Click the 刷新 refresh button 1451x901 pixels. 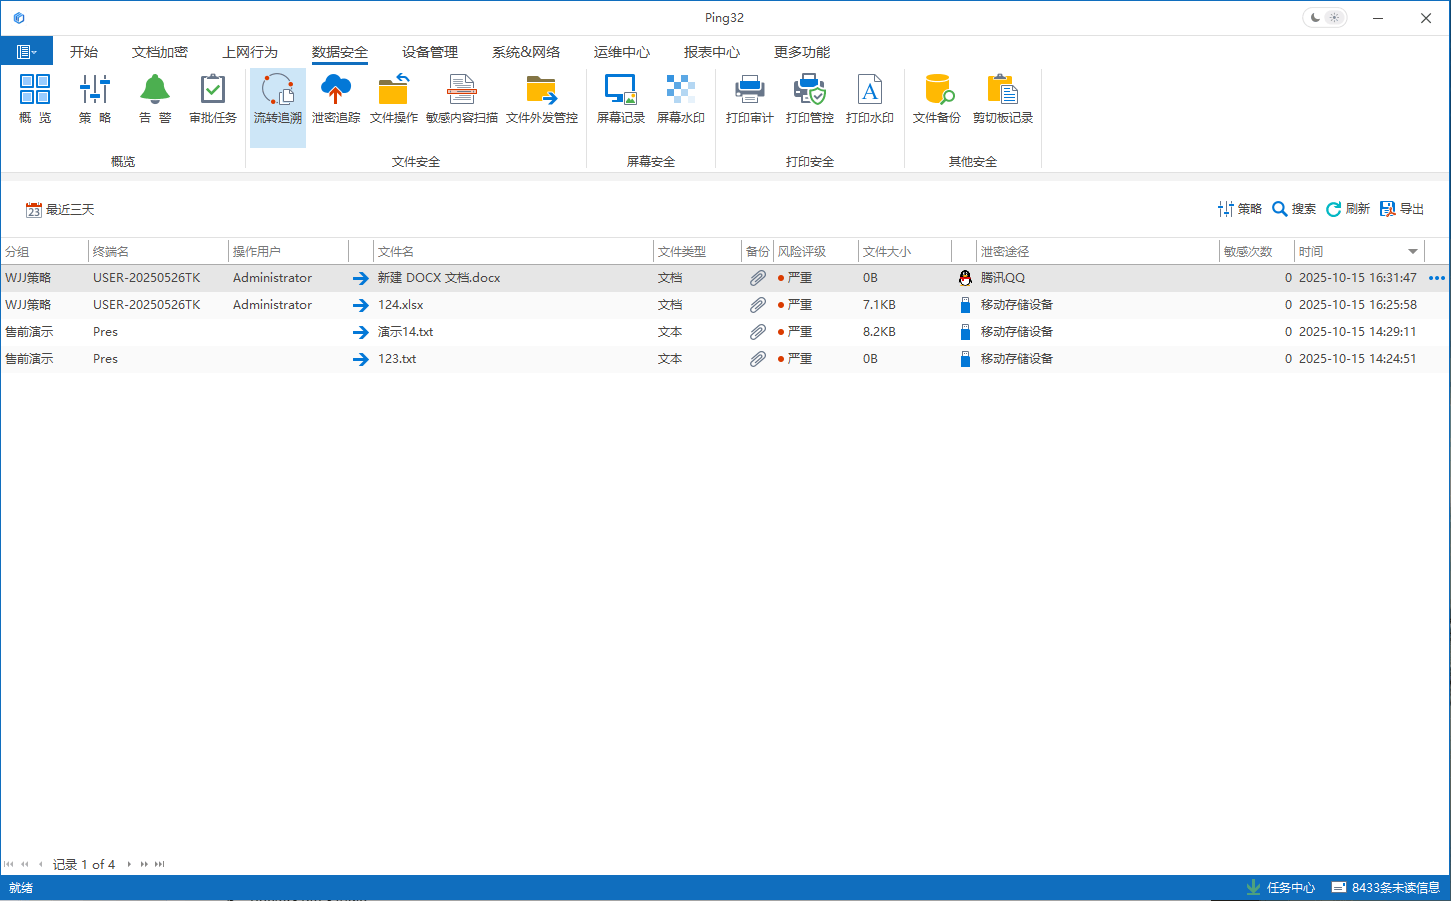coord(1347,209)
